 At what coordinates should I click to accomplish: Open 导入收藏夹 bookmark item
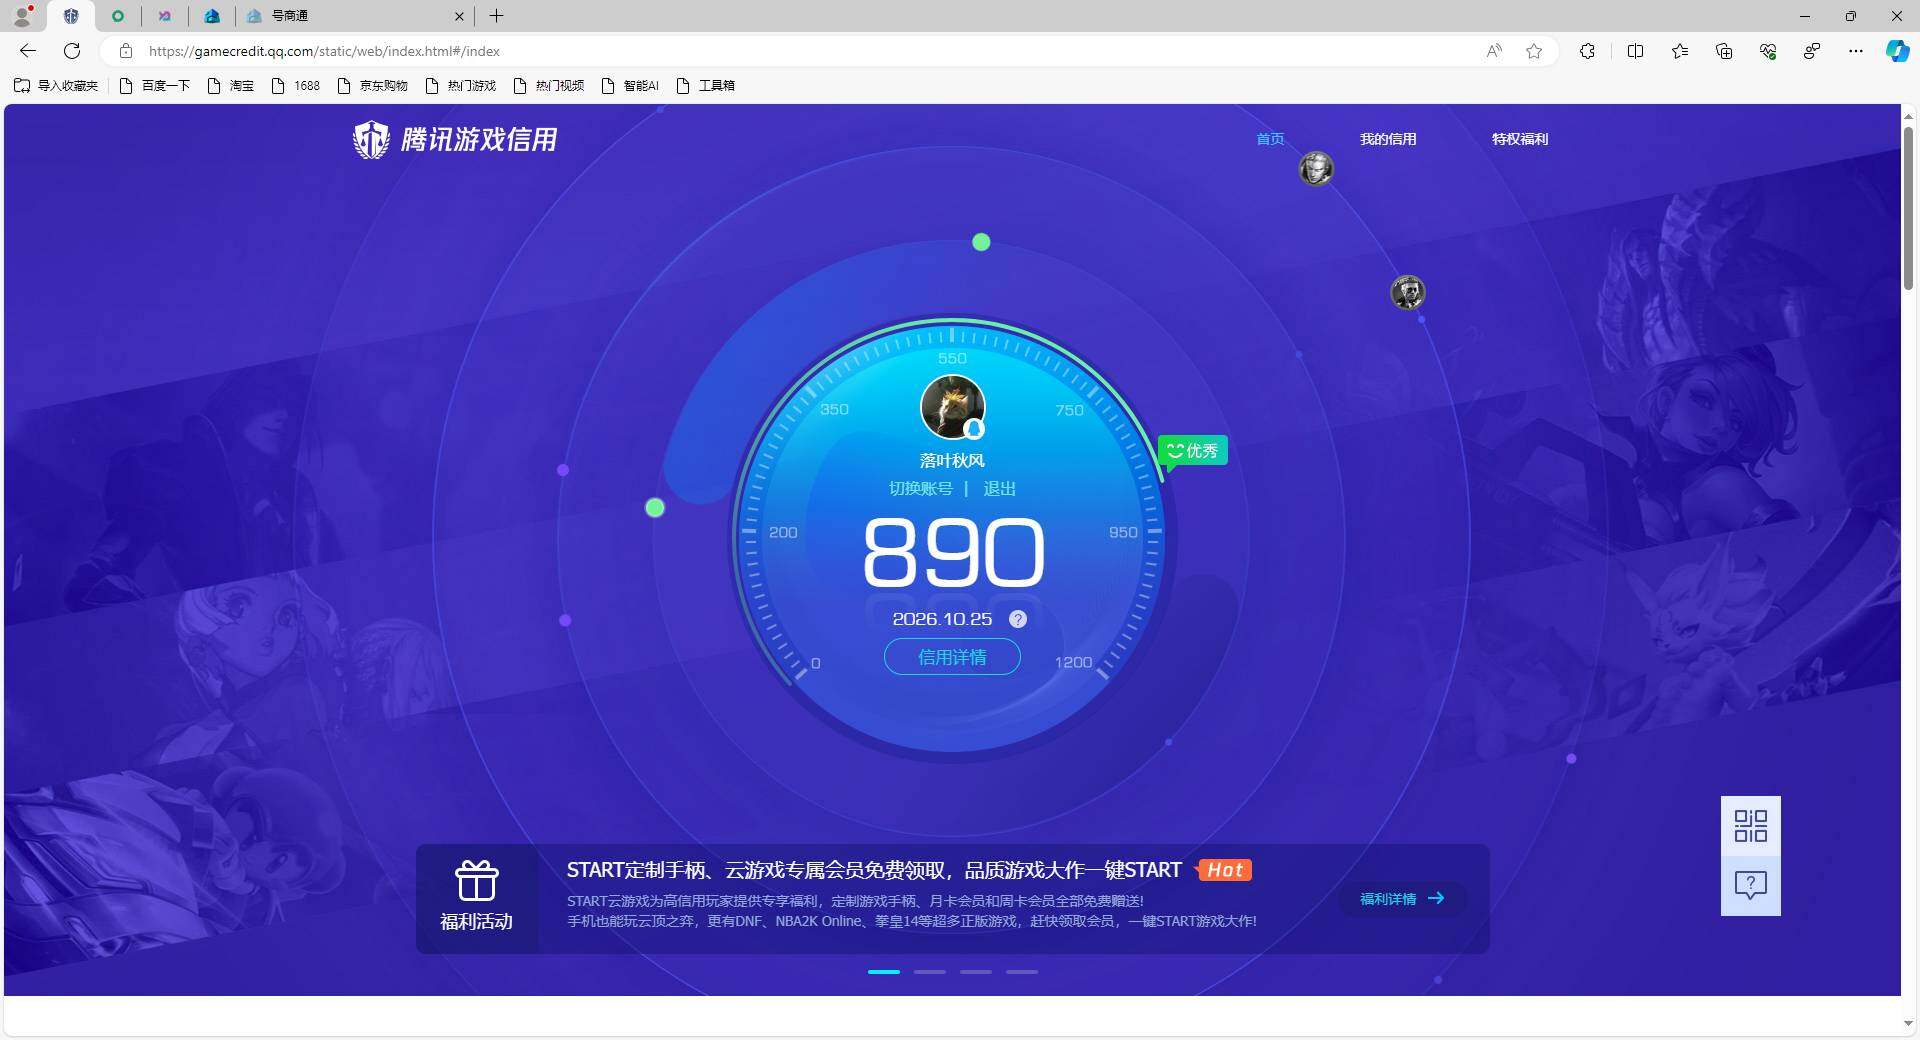(x=56, y=85)
